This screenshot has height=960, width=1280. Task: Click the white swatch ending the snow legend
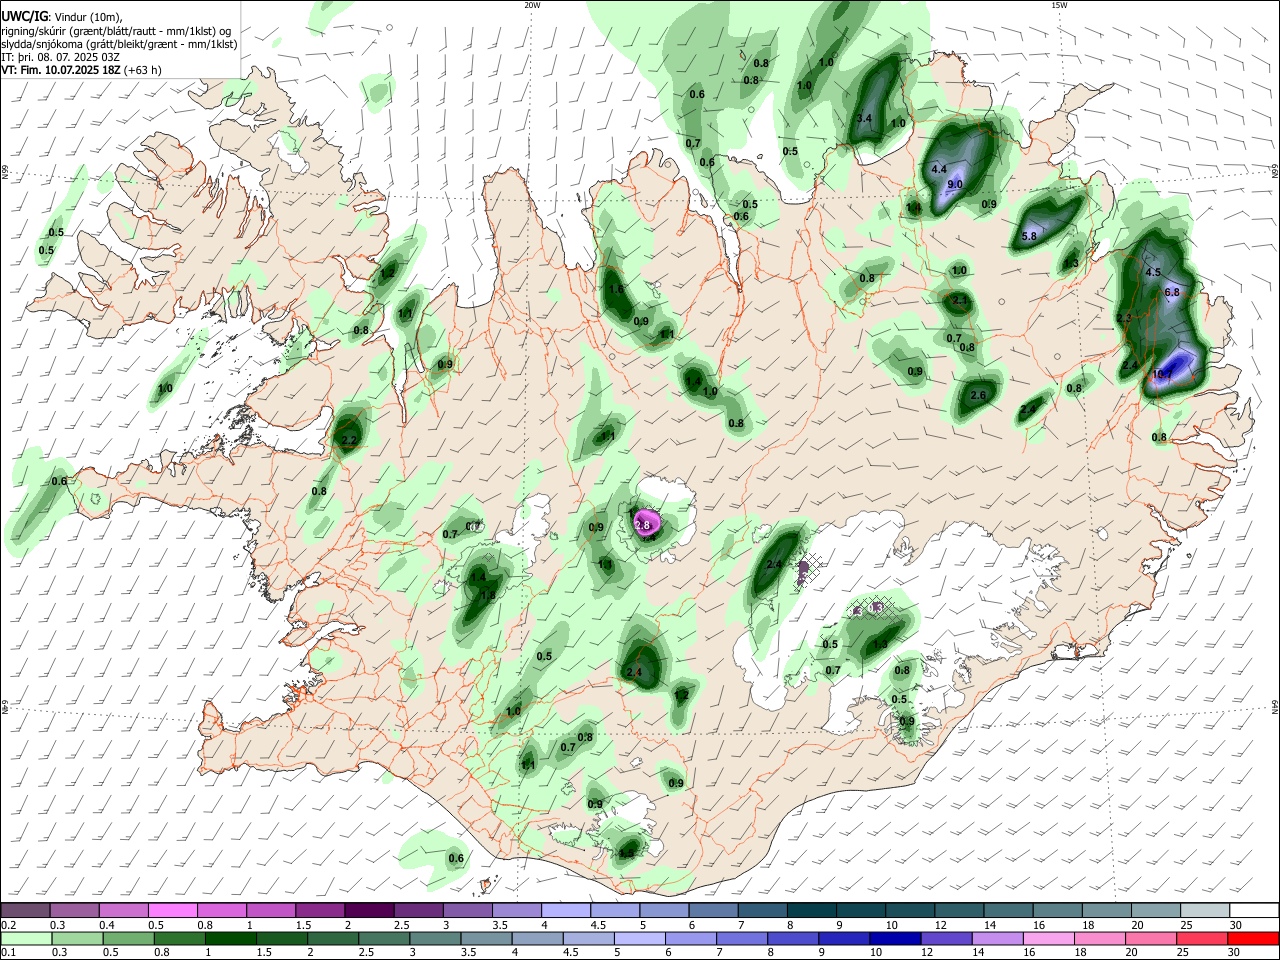click(1255, 911)
